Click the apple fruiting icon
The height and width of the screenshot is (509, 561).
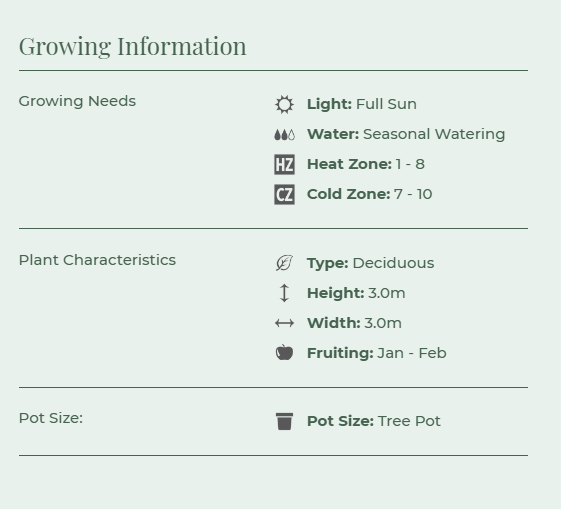click(x=284, y=353)
